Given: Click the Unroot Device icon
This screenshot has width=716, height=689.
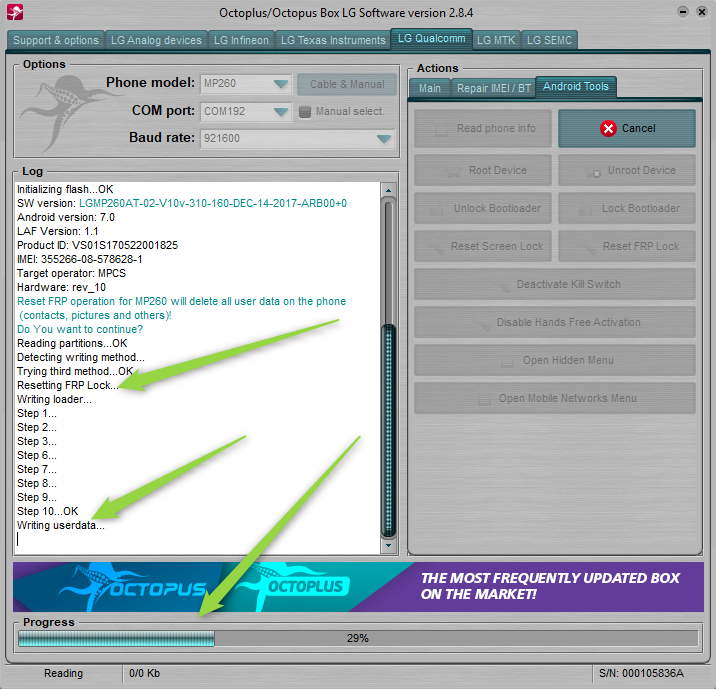Looking at the screenshot, I should point(593,172).
